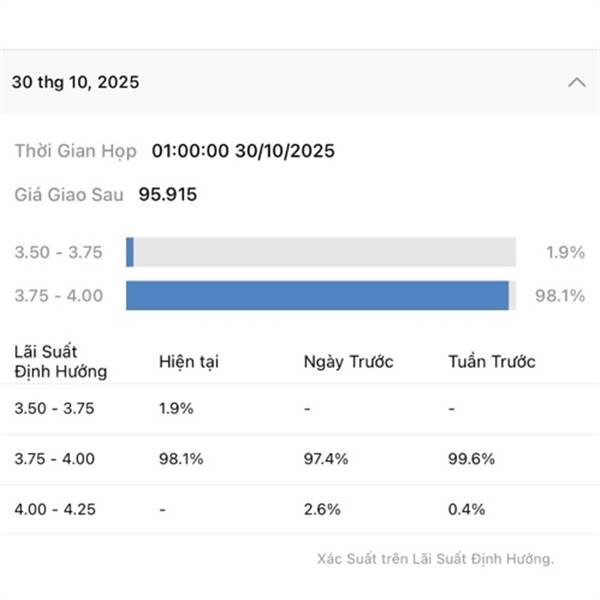600x600 pixels.
Task: Click the 30 thg 10, 2025 date header
Action: (x=75, y=82)
